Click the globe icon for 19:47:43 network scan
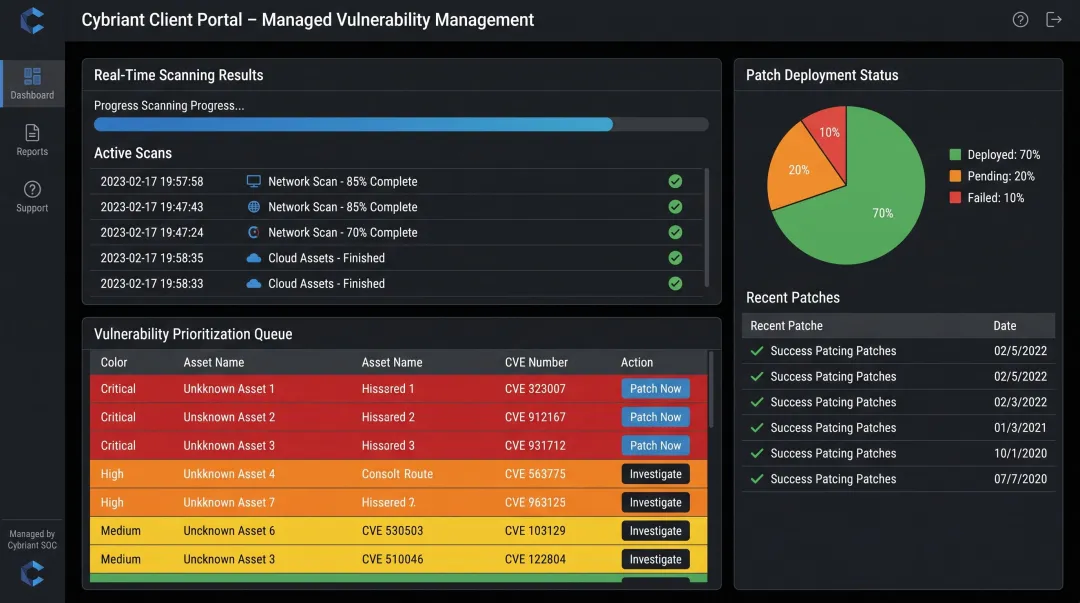Screen dimensions: 1080x603 [x=253, y=207]
